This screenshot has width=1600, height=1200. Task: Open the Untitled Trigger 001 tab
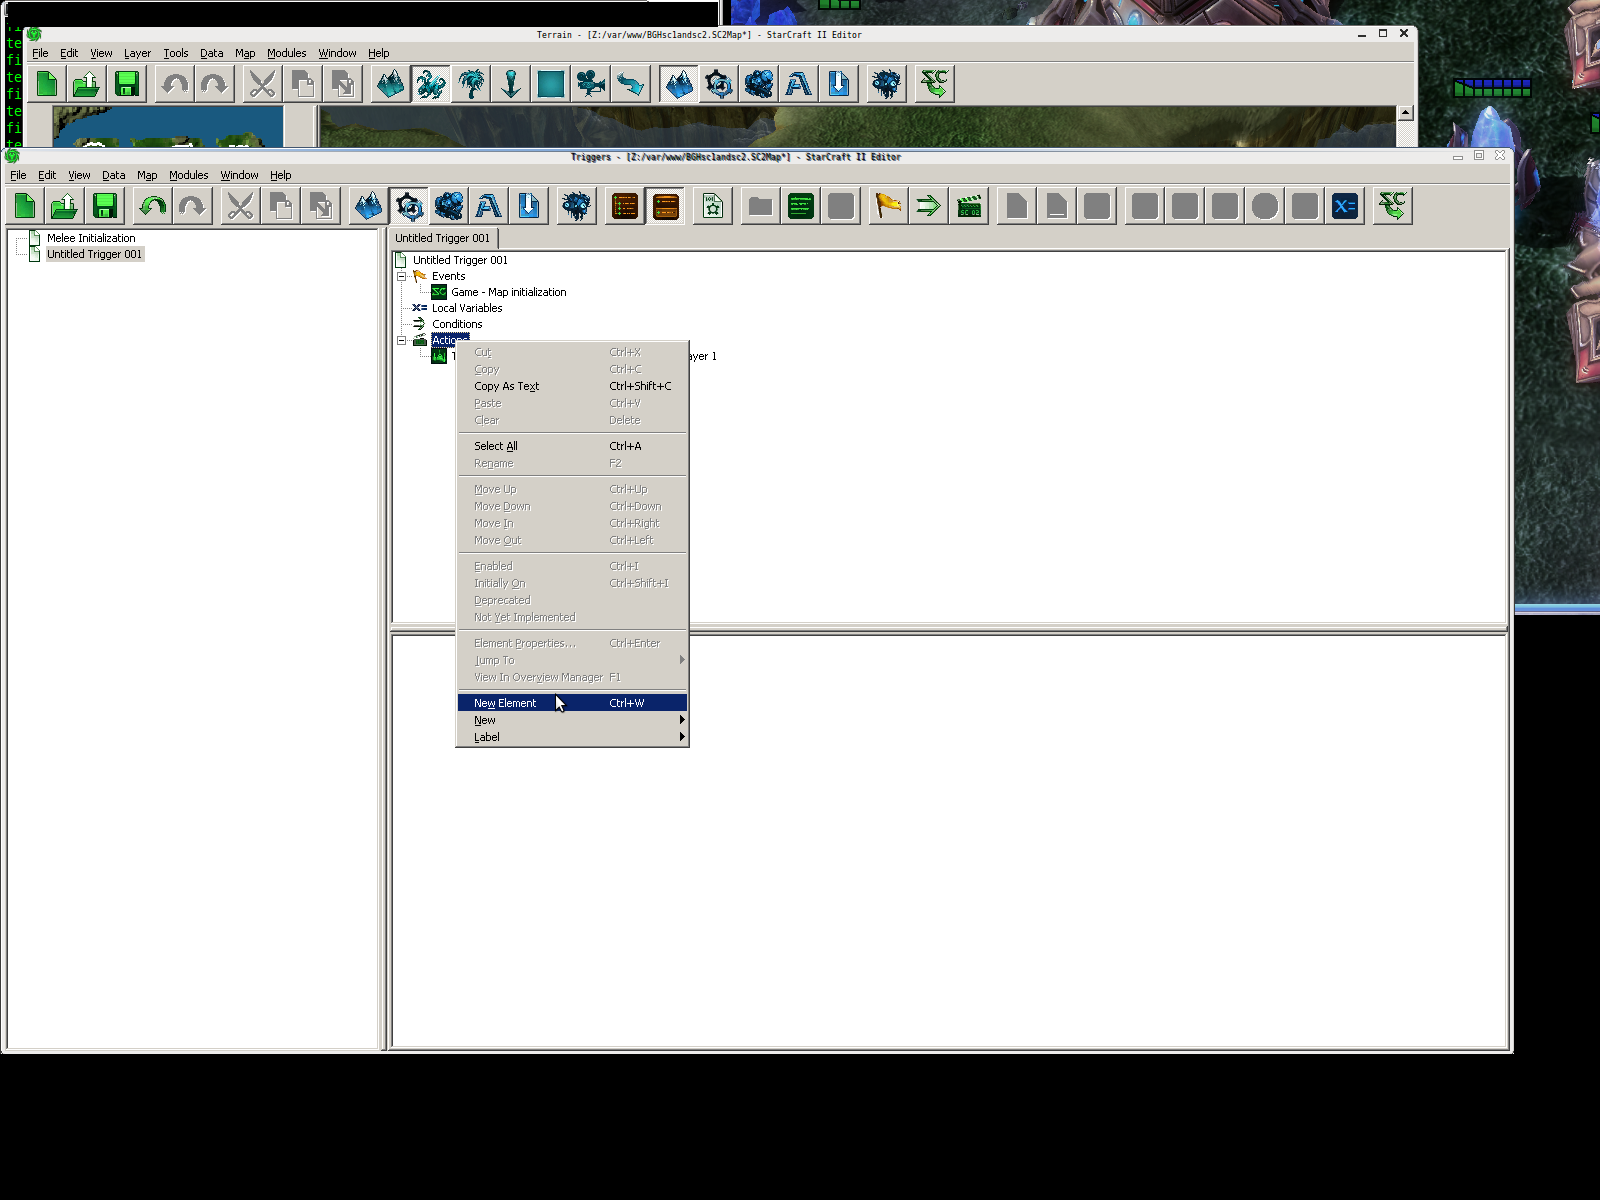point(442,238)
